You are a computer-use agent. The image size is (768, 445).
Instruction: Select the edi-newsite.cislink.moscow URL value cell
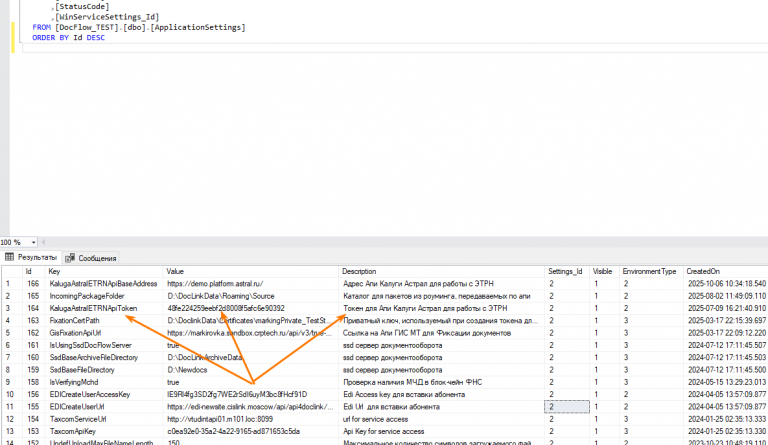tap(250, 406)
